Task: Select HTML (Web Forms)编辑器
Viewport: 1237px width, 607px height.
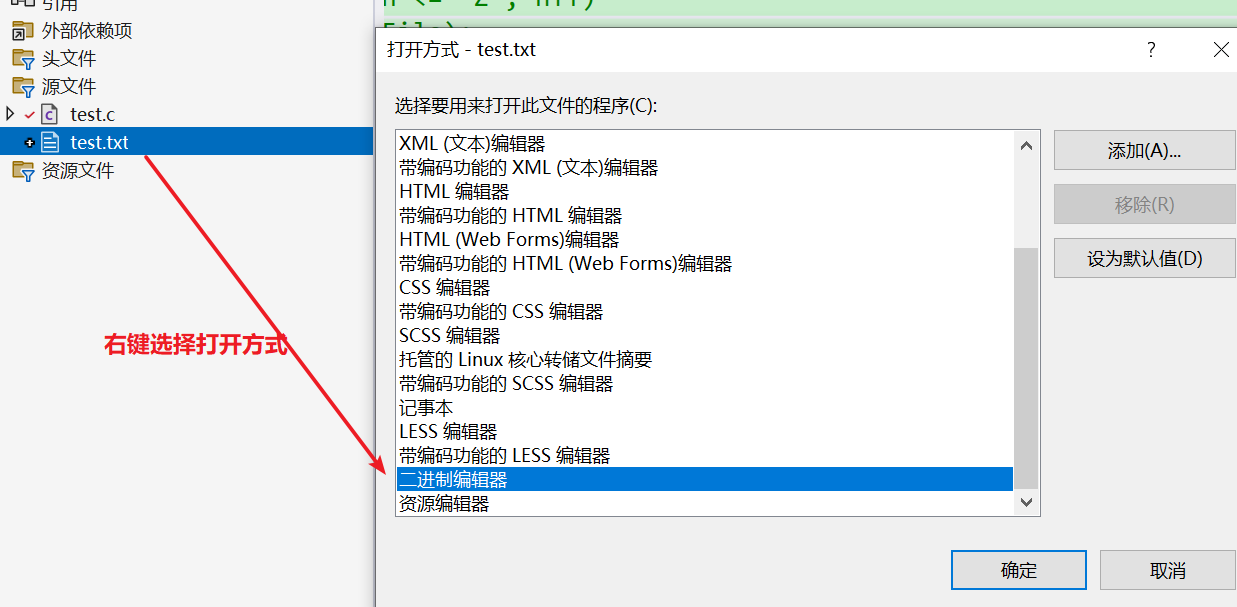Action: pyautogui.click(x=705, y=239)
